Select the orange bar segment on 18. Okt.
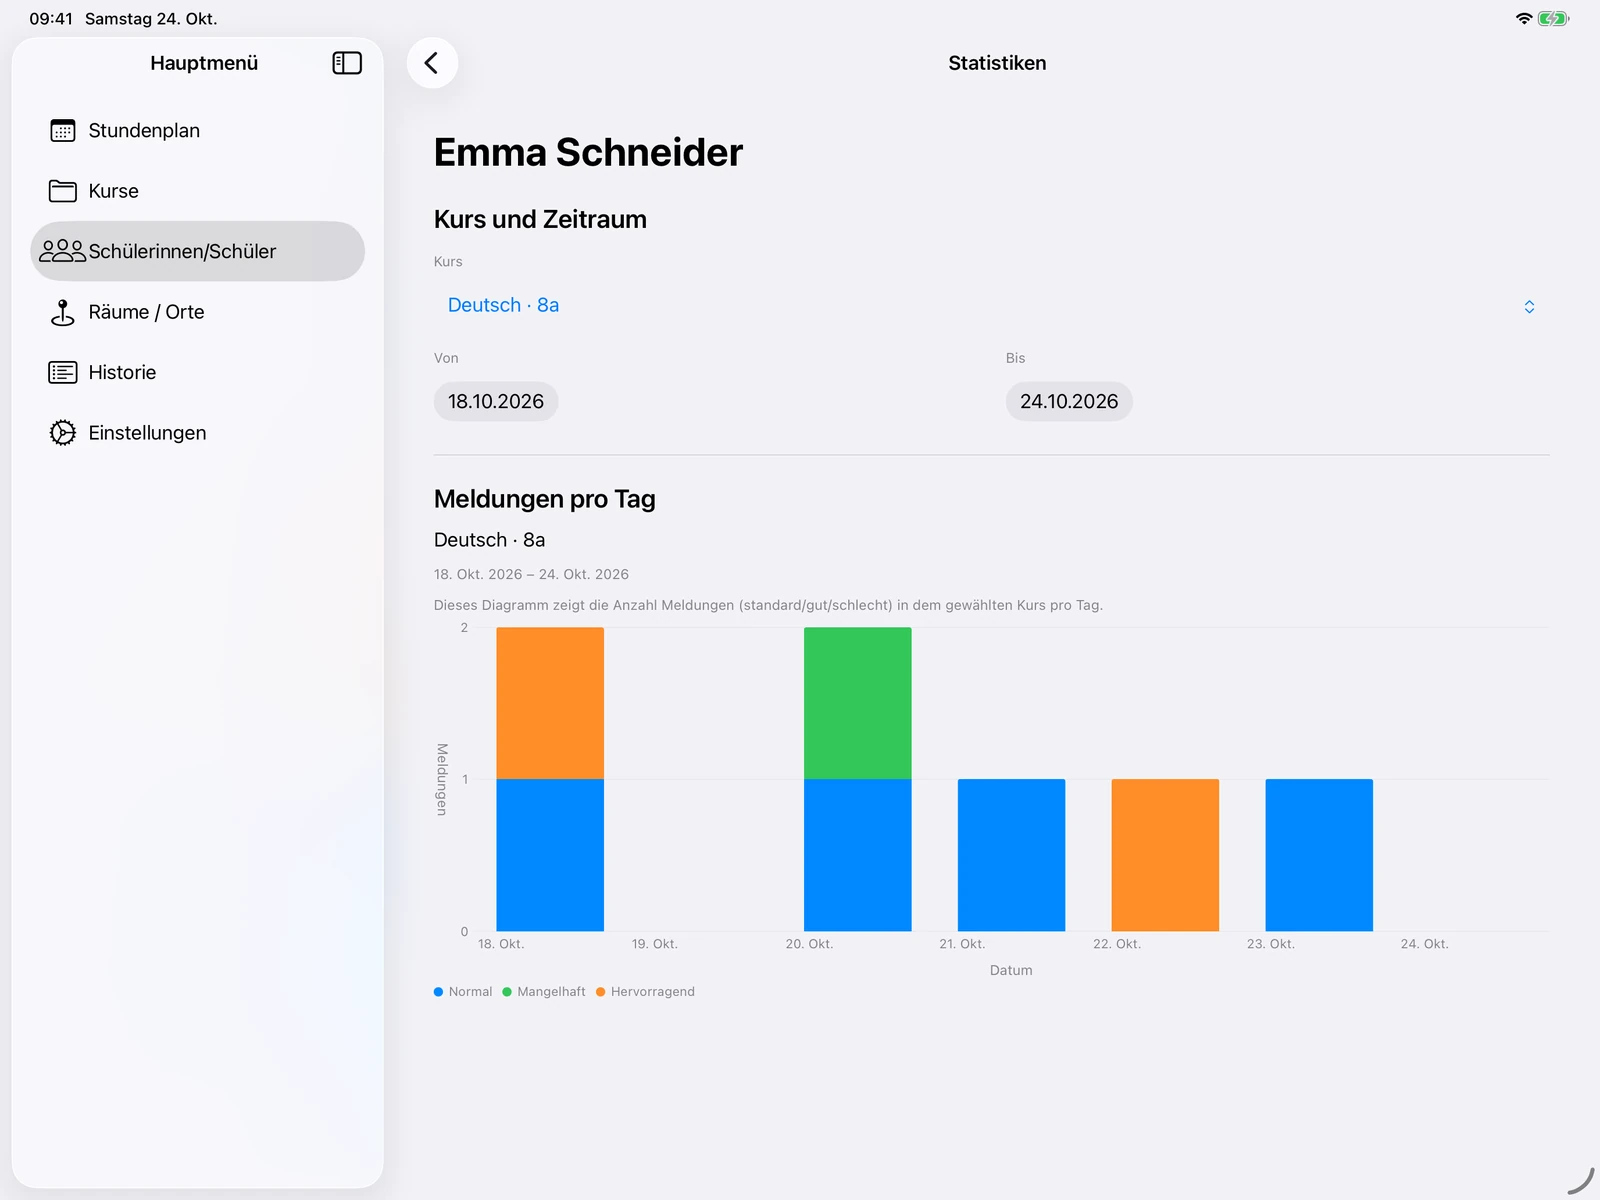 coord(550,703)
